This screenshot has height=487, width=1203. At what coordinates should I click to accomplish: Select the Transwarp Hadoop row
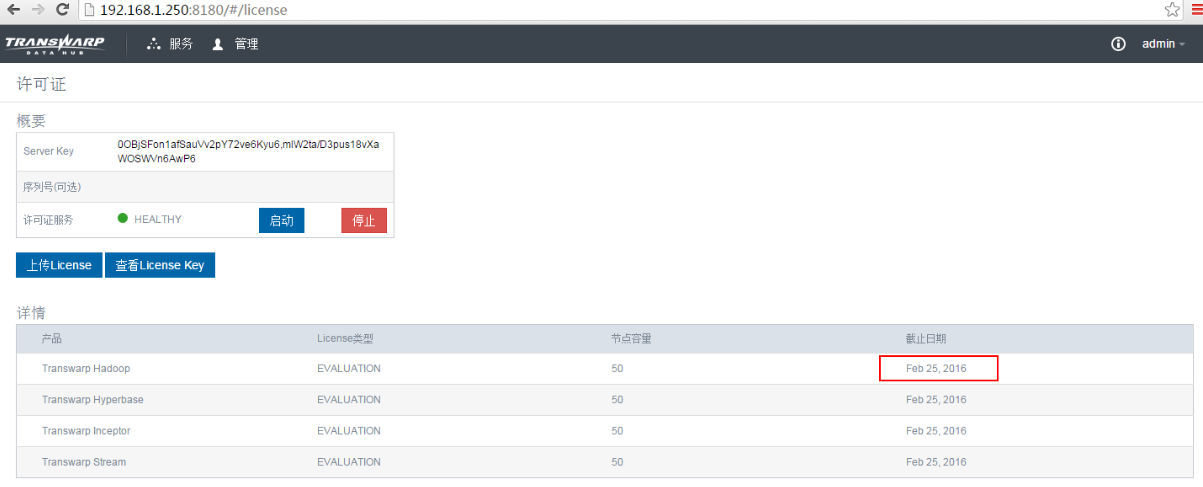click(x=86, y=369)
